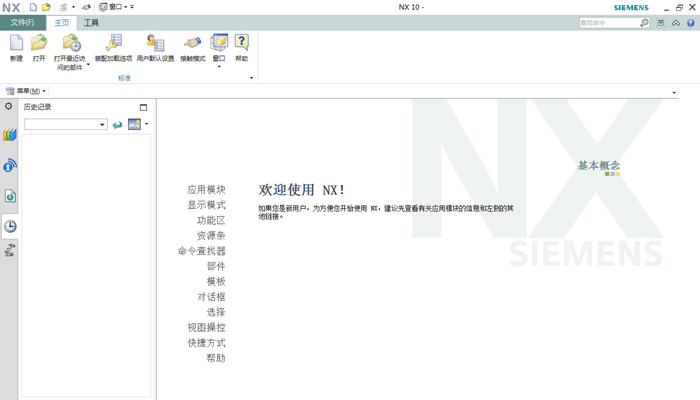This screenshot has height=400, width=700.
Task: Open the top border bar options arrow at the right end
Action: tap(674, 92)
